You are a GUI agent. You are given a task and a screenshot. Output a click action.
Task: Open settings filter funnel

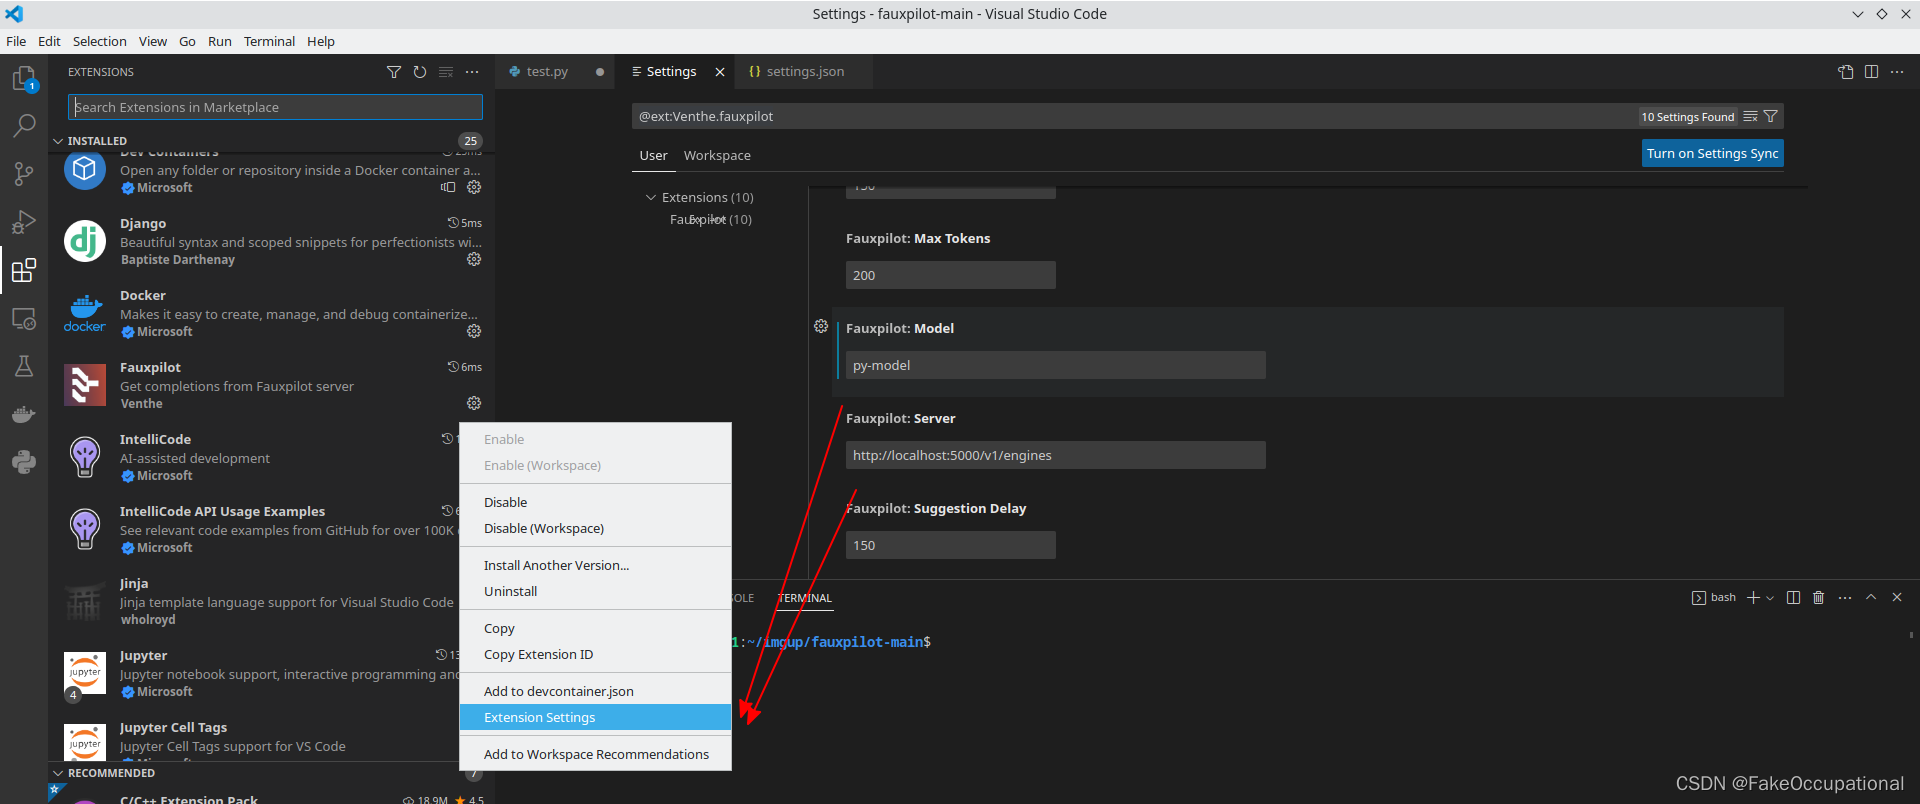(1771, 117)
